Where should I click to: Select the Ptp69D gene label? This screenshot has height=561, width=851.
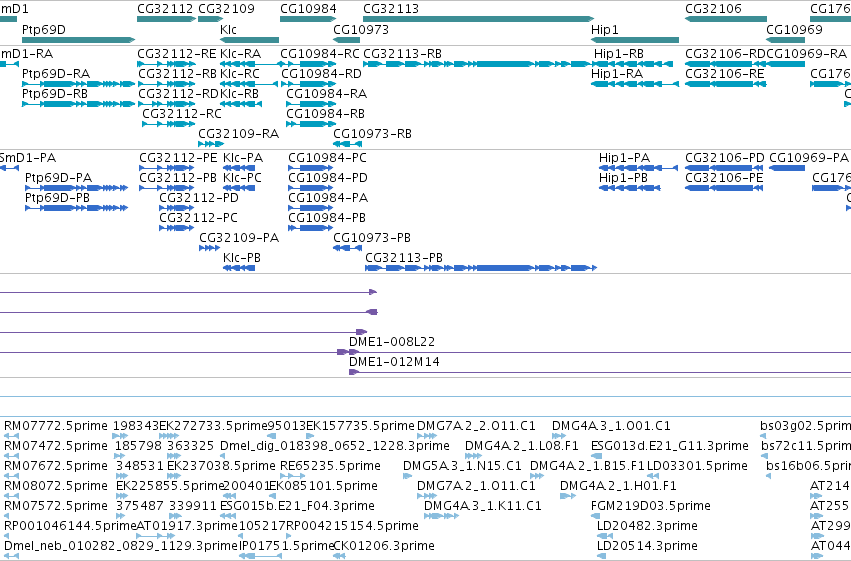click(x=43, y=29)
